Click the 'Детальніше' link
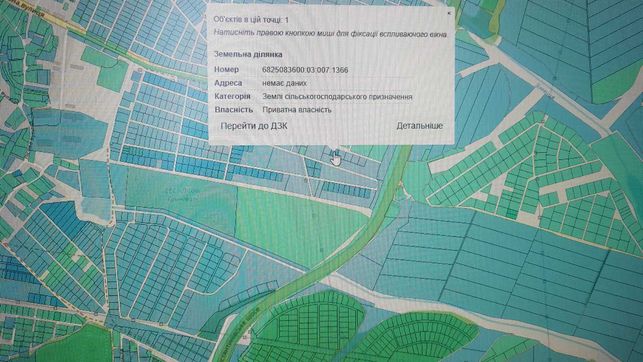 pyautogui.click(x=420, y=126)
